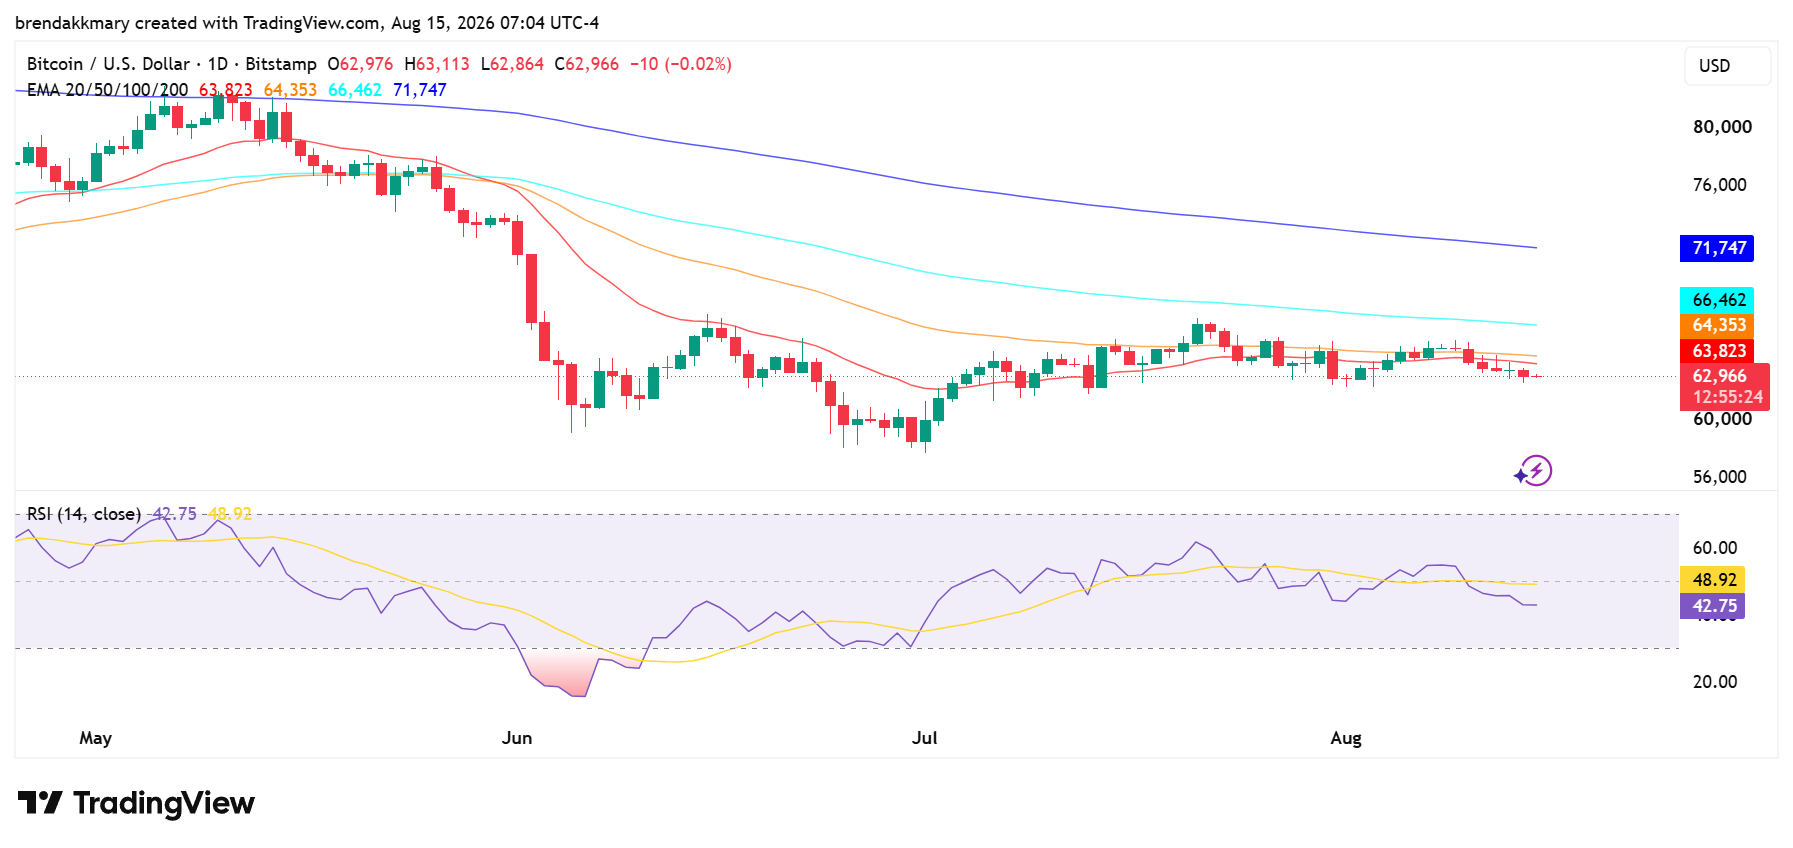Image resolution: width=1793 pixels, height=848 pixels.
Task: Click the 'Aug' label on time axis
Action: pyautogui.click(x=1346, y=738)
